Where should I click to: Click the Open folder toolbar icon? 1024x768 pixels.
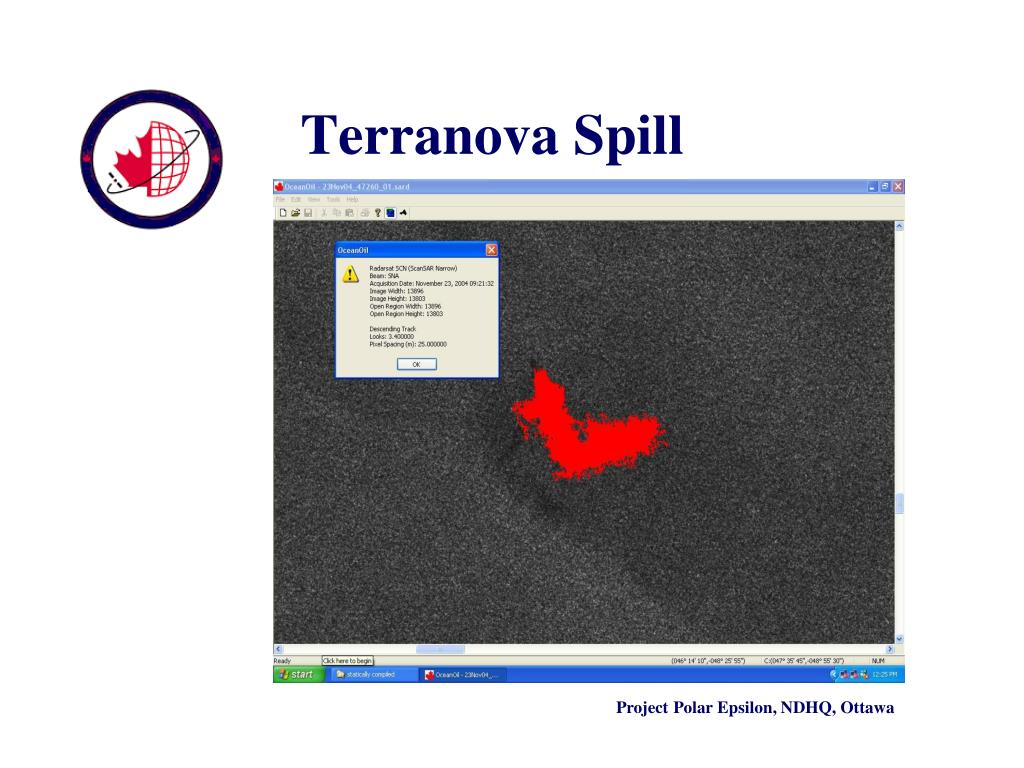pos(295,213)
